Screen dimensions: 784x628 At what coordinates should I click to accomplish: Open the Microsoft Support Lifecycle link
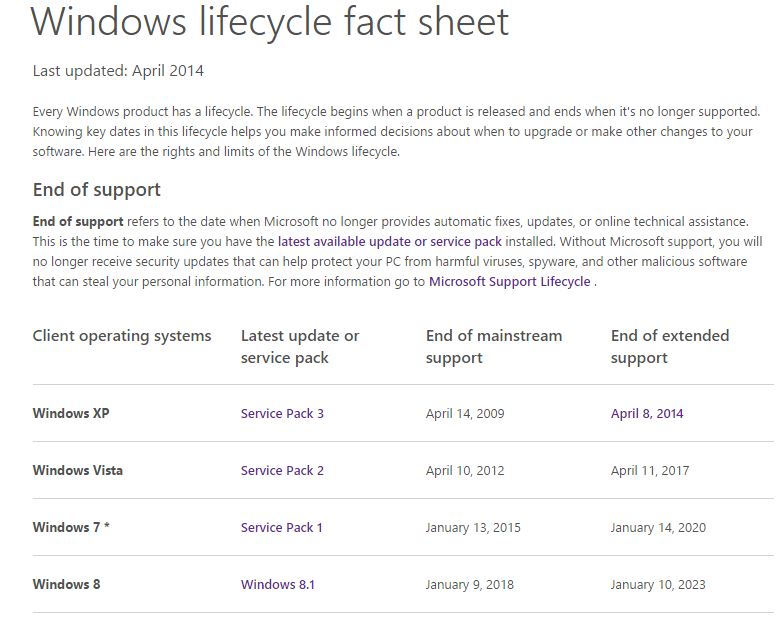point(510,282)
